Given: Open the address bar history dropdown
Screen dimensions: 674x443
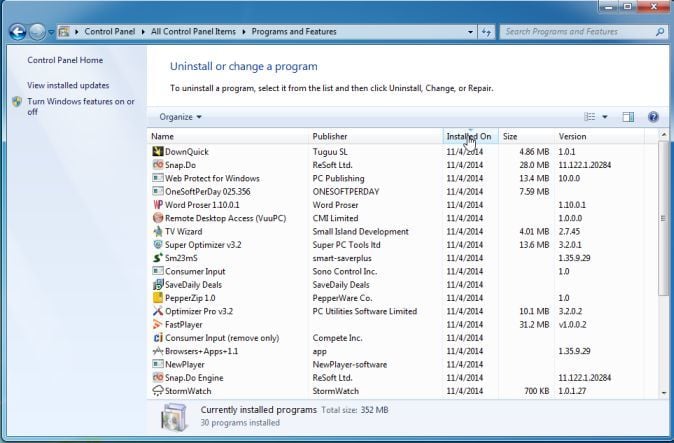Looking at the screenshot, I should [470, 32].
